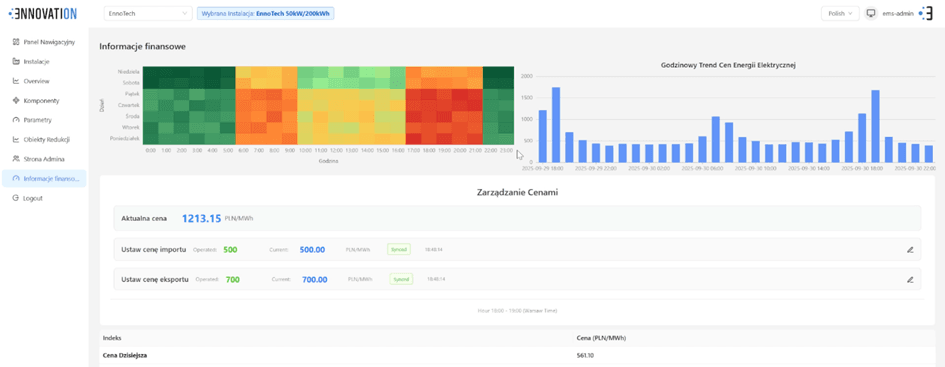Click the Wybrana Instalacja EnnoTech 50kW/200kWh tag
Image resolution: width=945 pixels, height=367 pixels.
(x=266, y=13)
